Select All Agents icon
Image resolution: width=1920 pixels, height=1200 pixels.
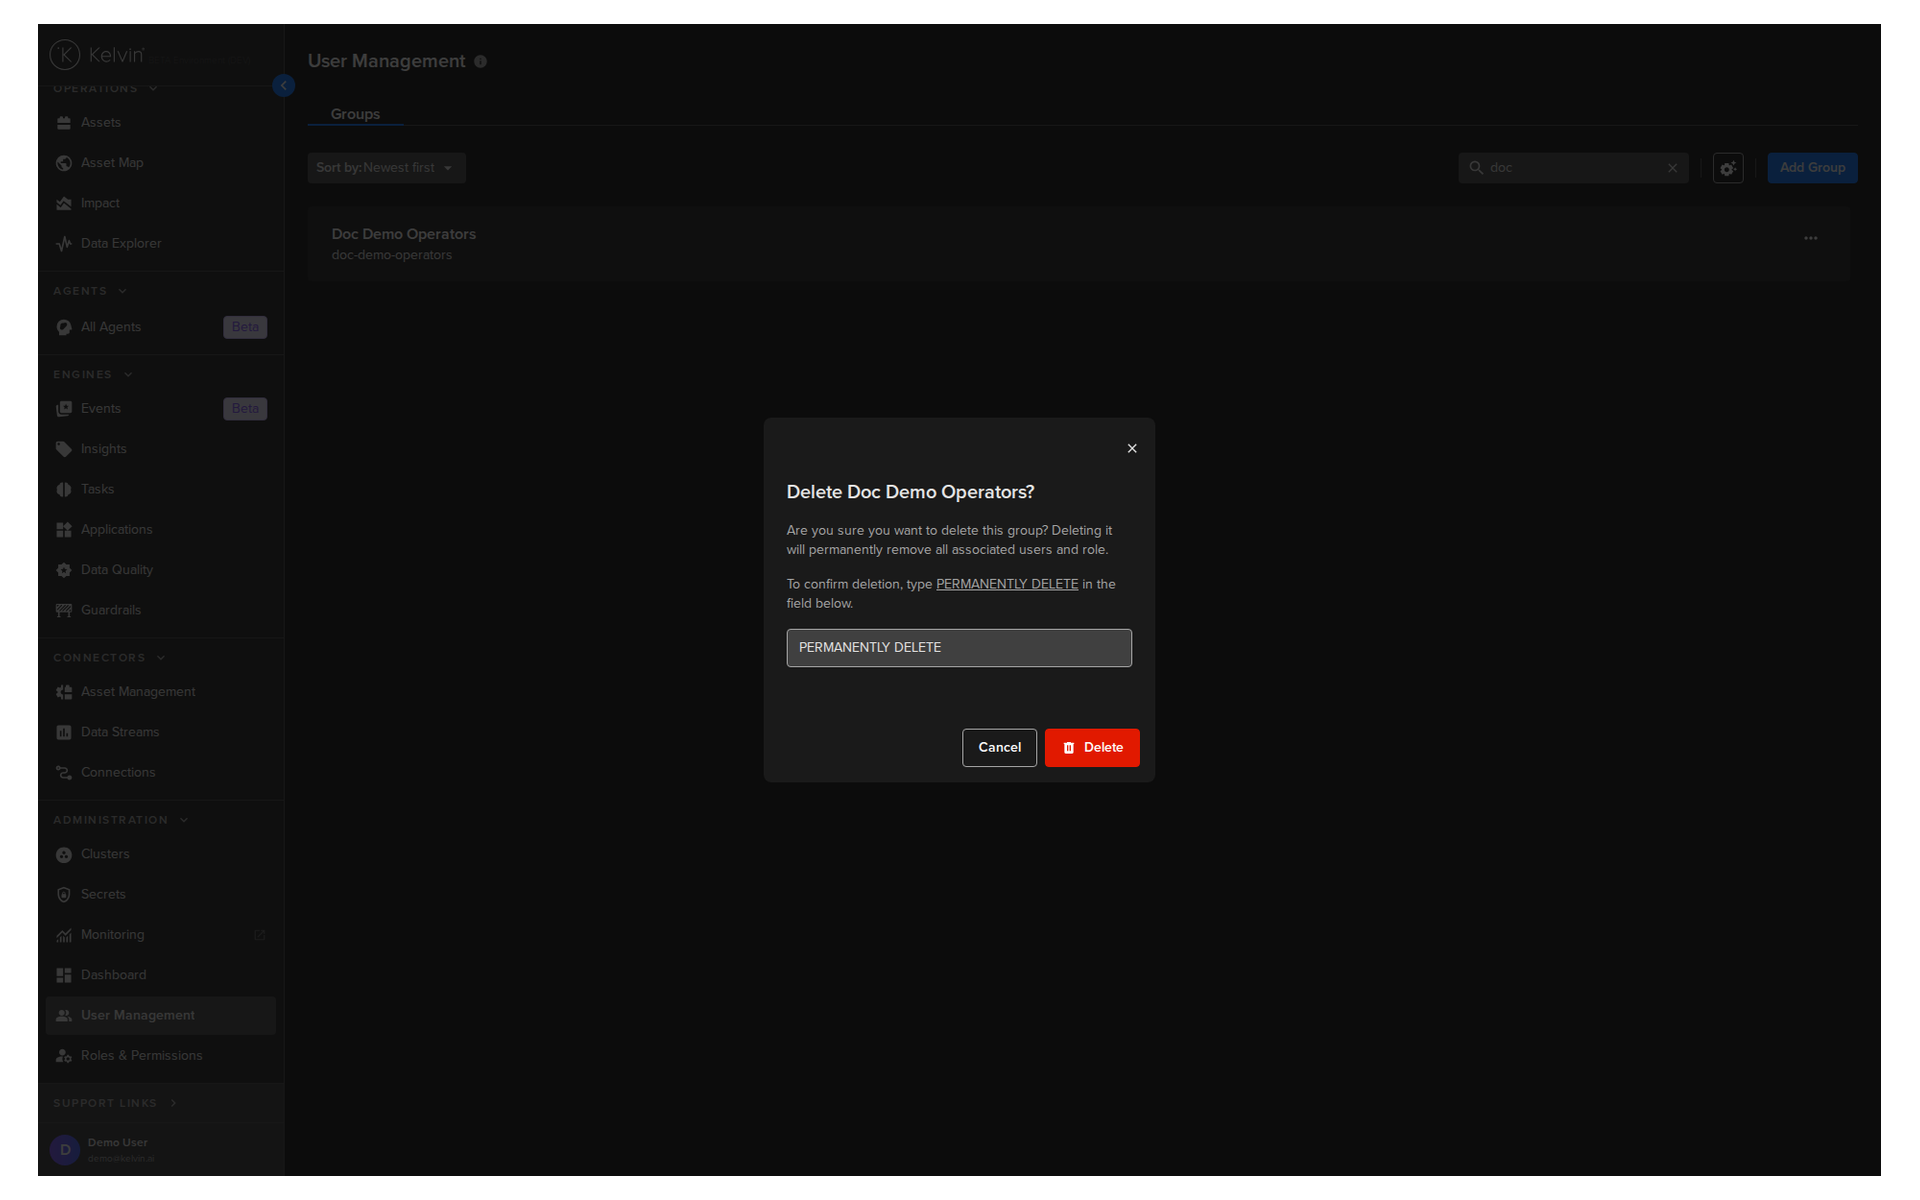(64, 327)
